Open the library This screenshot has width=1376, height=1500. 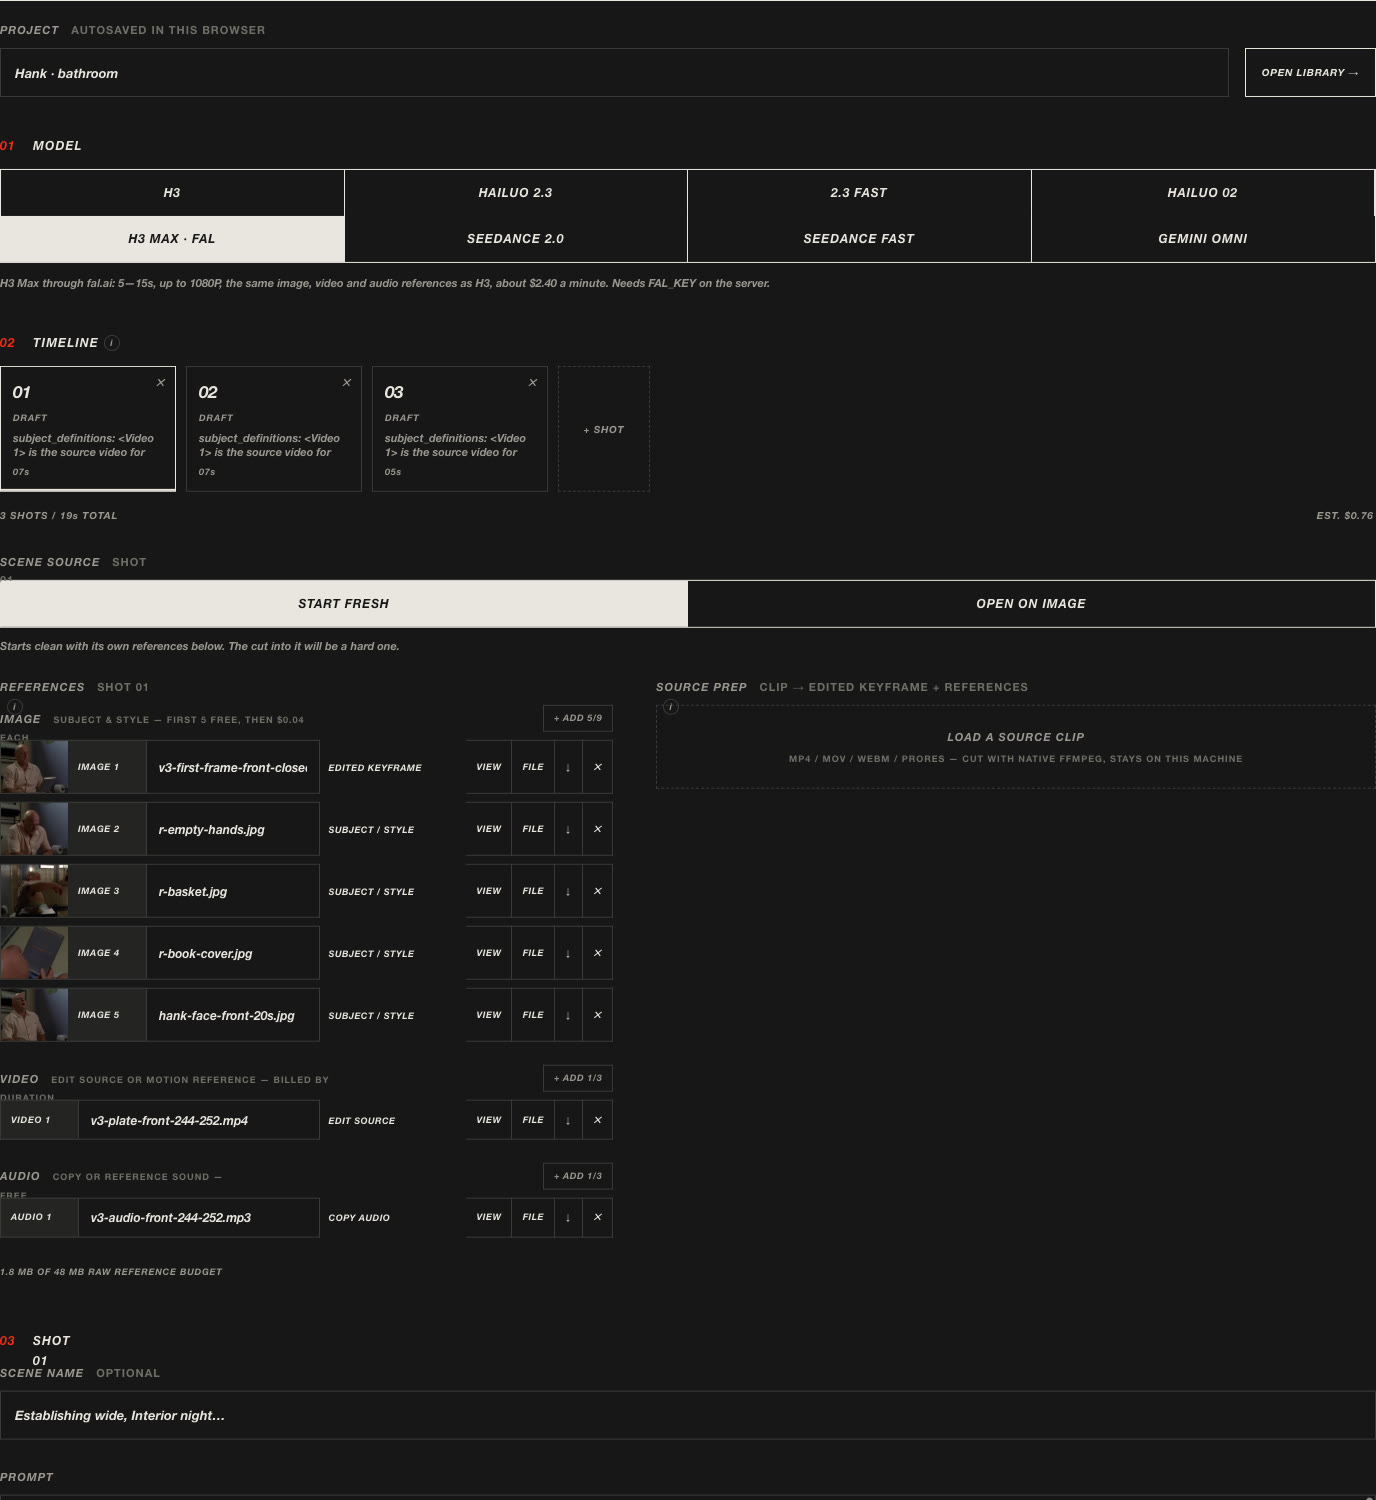[1310, 73]
